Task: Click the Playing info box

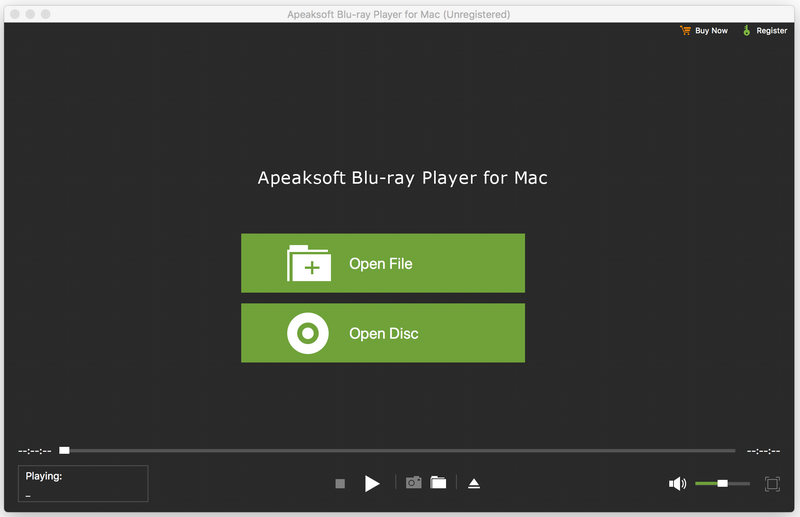Action: click(x=83, y=483)
